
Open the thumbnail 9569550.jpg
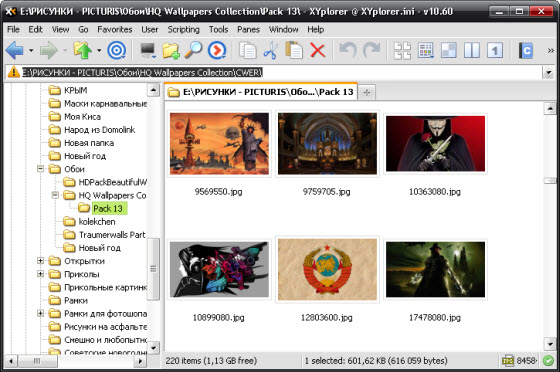pyautogui.click(x=219, y=144)
